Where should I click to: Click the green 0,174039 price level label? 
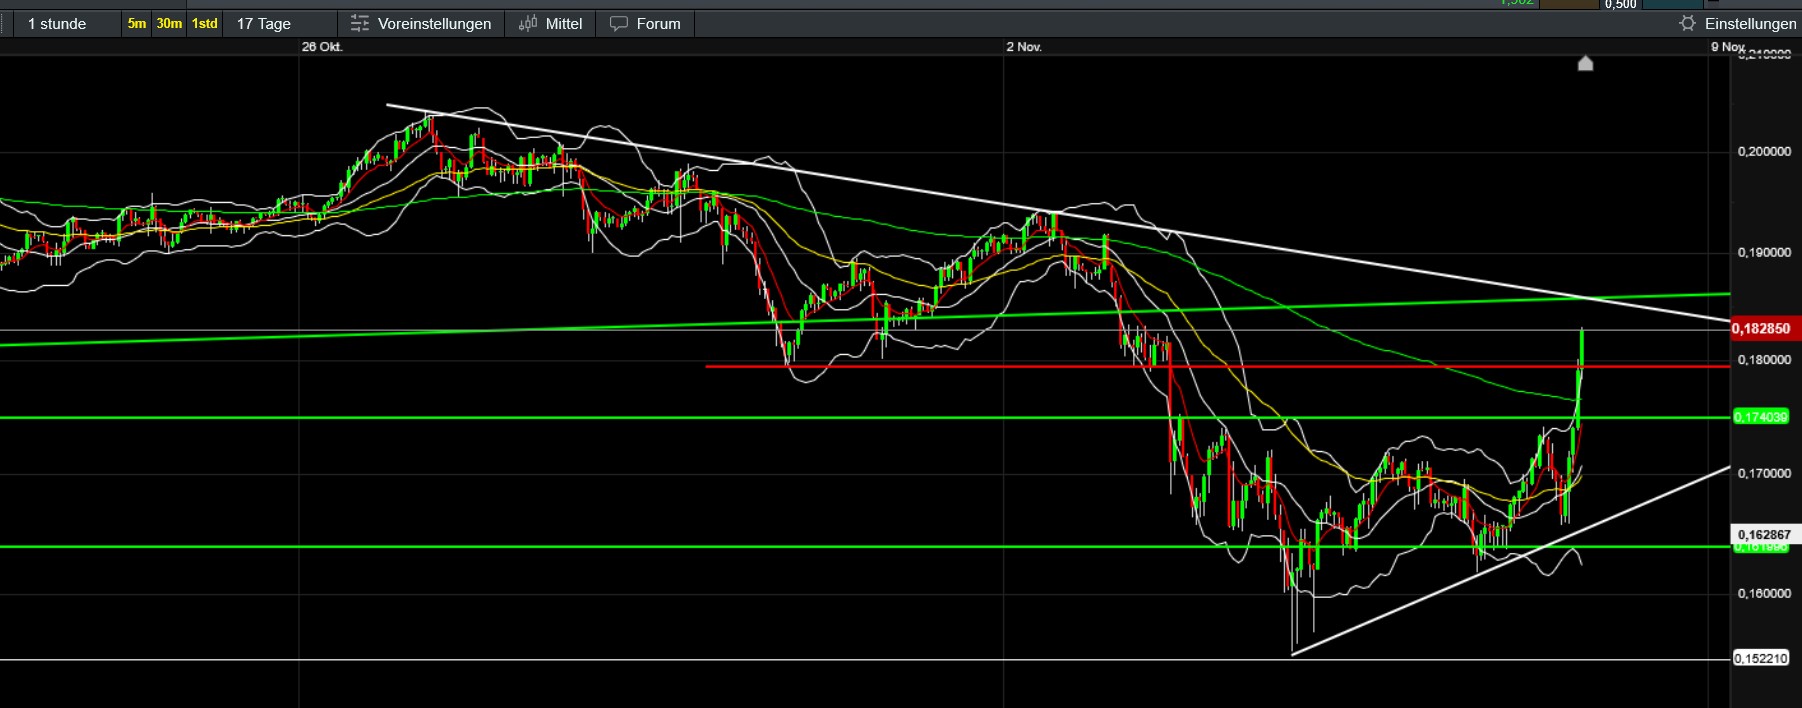[1761, 417]
